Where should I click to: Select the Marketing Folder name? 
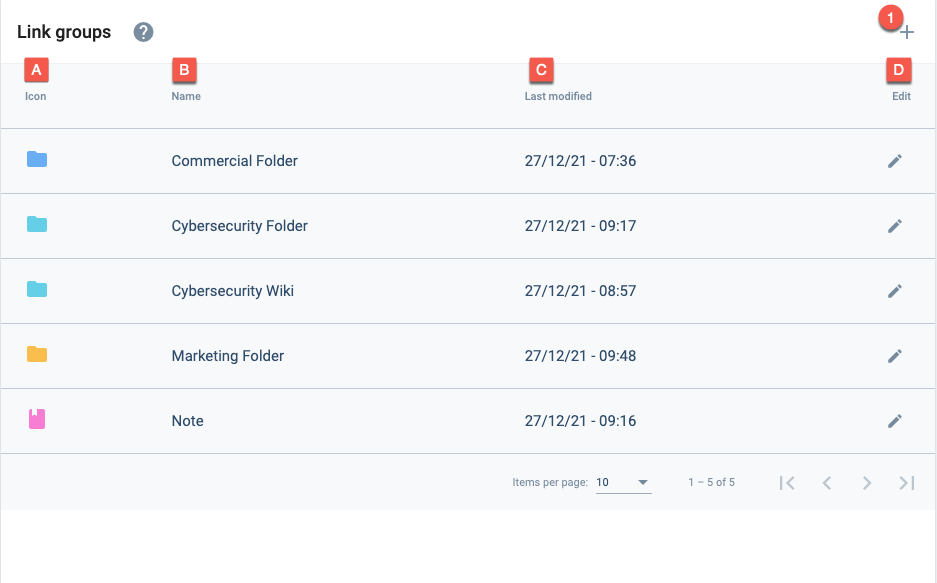tap(228, 356)
